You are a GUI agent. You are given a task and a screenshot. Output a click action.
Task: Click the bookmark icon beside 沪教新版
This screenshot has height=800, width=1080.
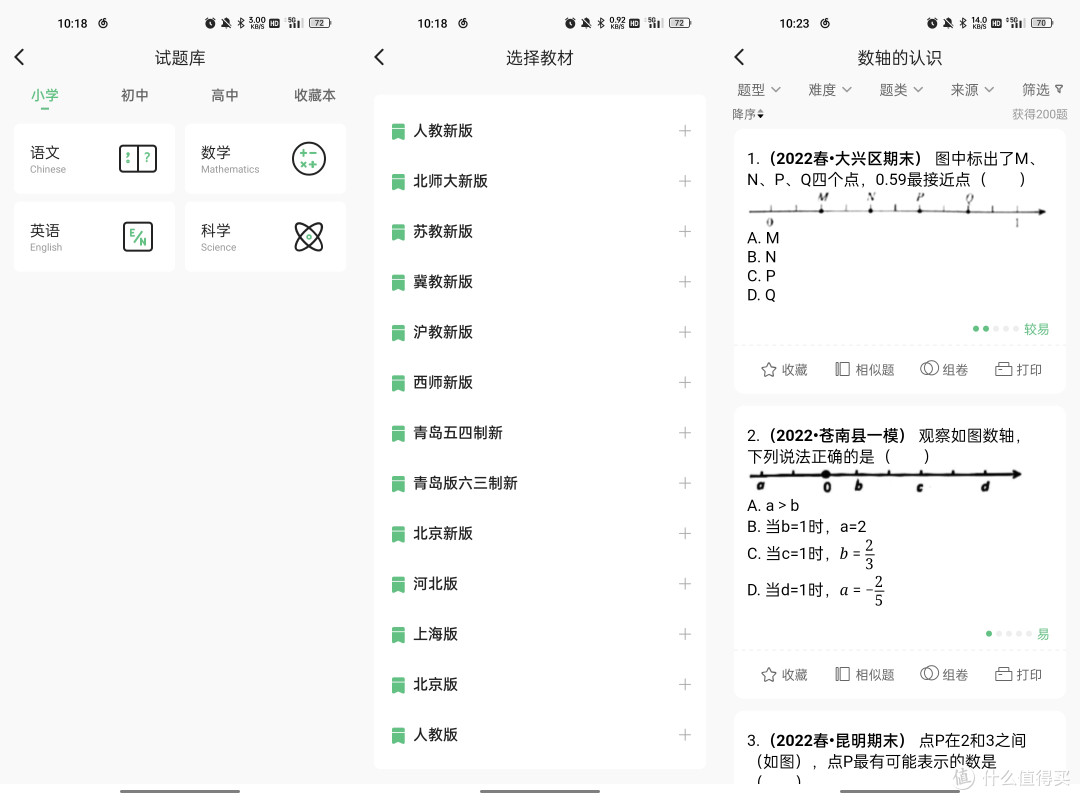(x=398, y=332)
